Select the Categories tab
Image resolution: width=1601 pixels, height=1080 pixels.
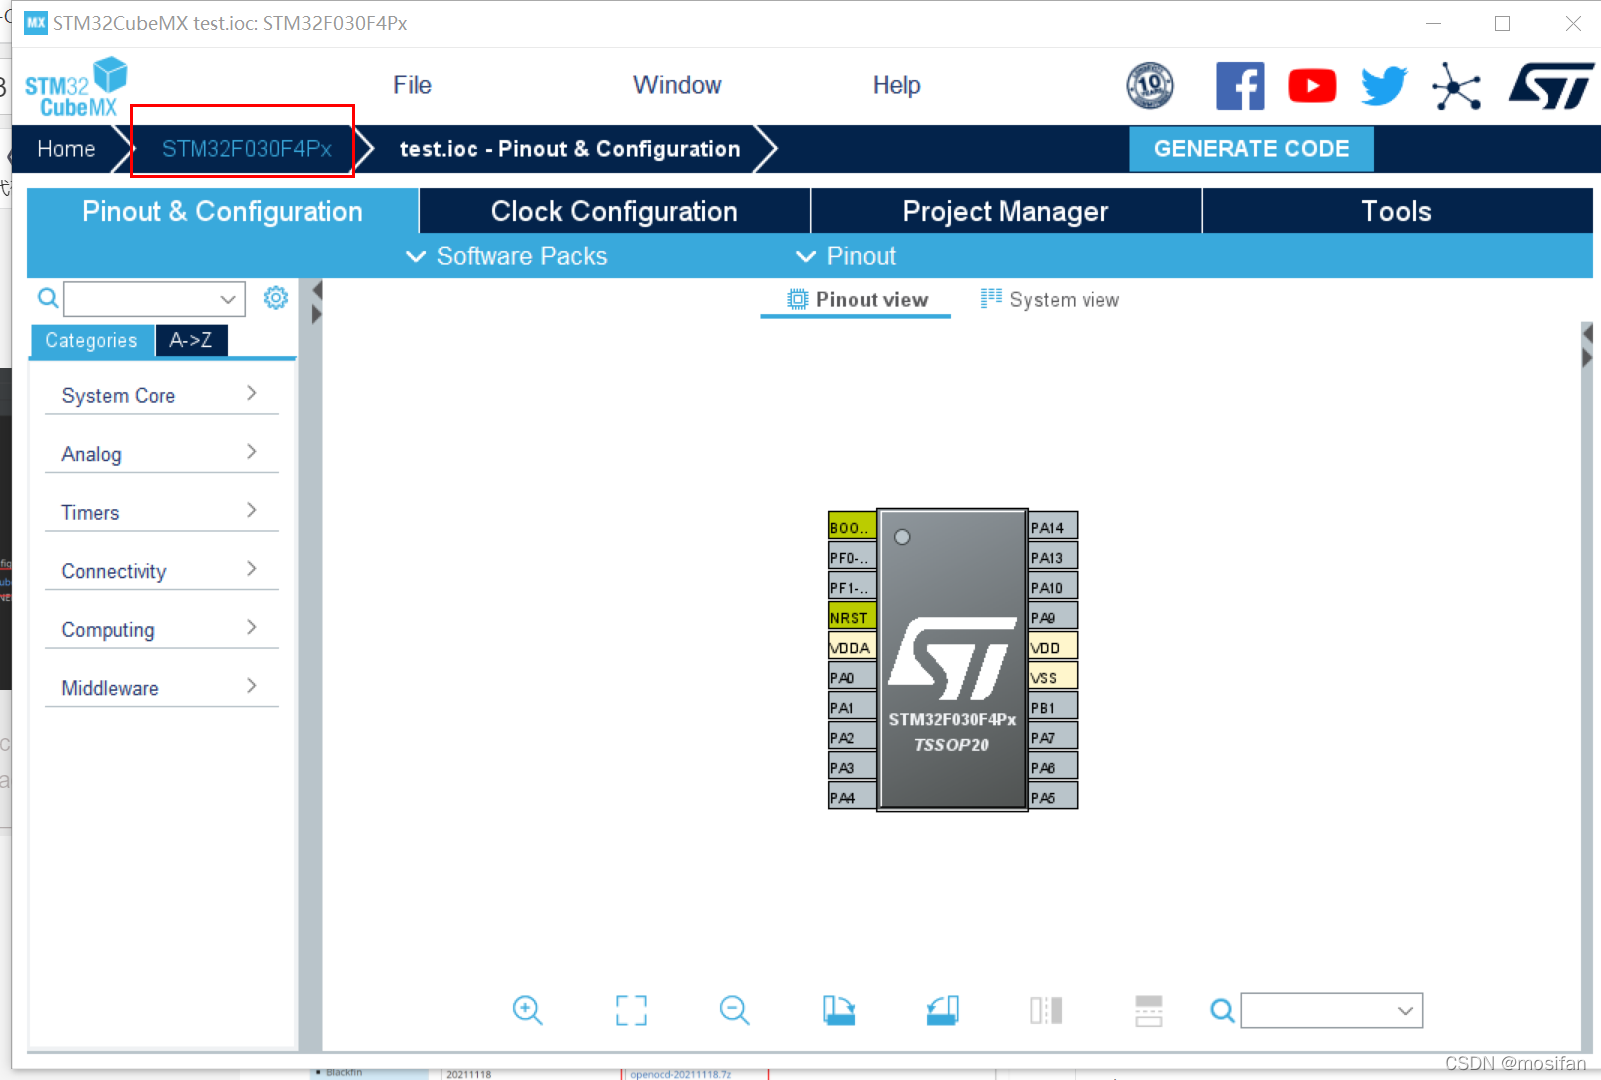point(92,340)
